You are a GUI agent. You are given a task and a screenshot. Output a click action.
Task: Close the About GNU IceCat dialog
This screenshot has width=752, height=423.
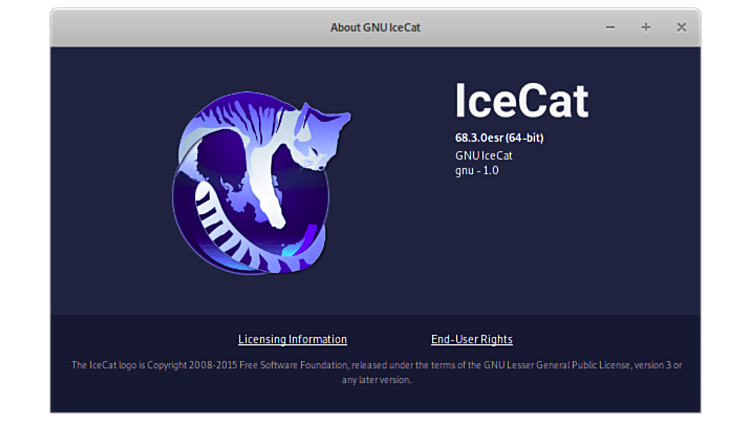681,27
